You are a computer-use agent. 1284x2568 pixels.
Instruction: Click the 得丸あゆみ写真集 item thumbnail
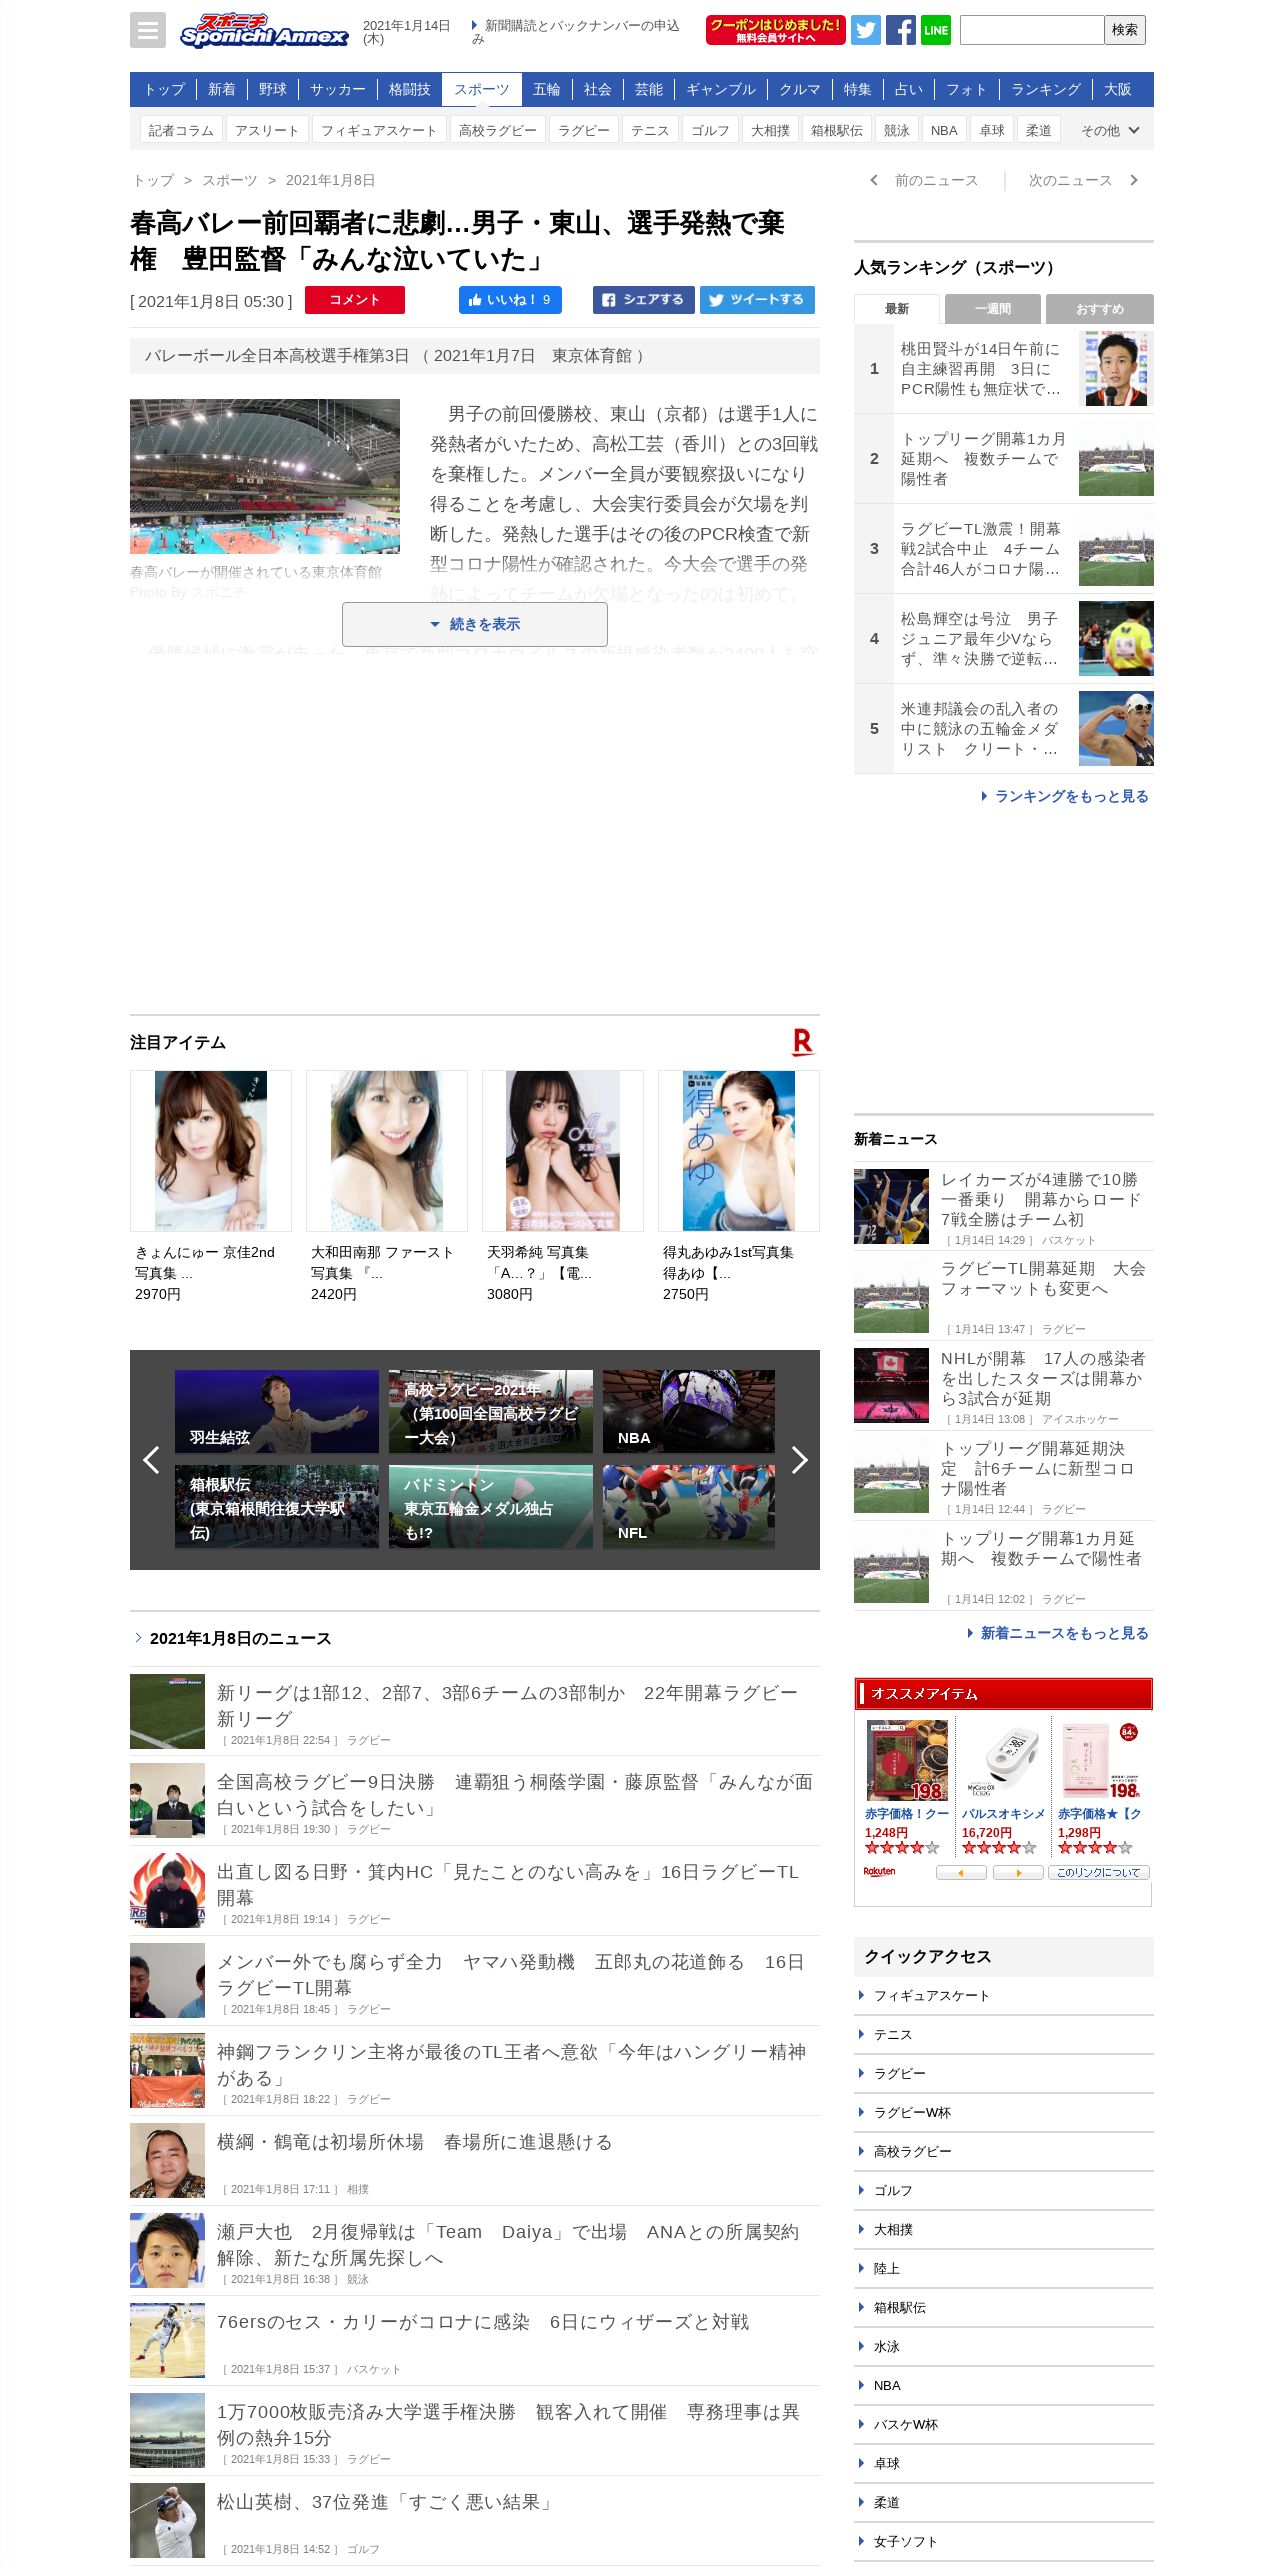click(739, 1151)
